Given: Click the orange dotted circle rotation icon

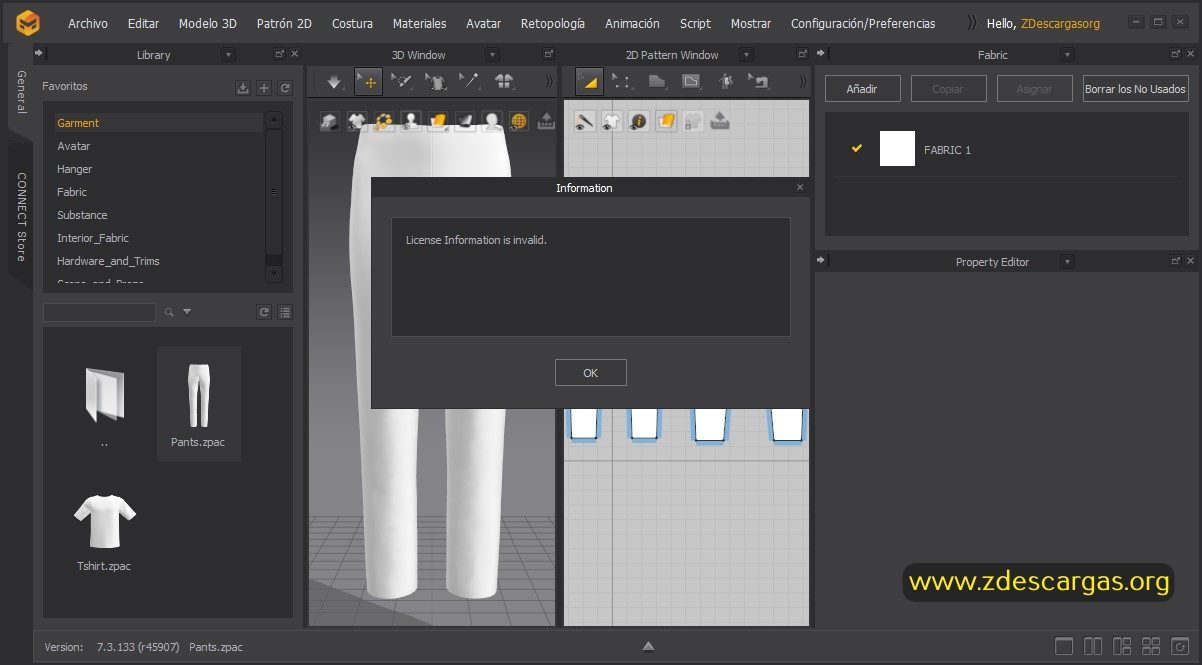Looking at the screenshot, I should tap(384, 122).
